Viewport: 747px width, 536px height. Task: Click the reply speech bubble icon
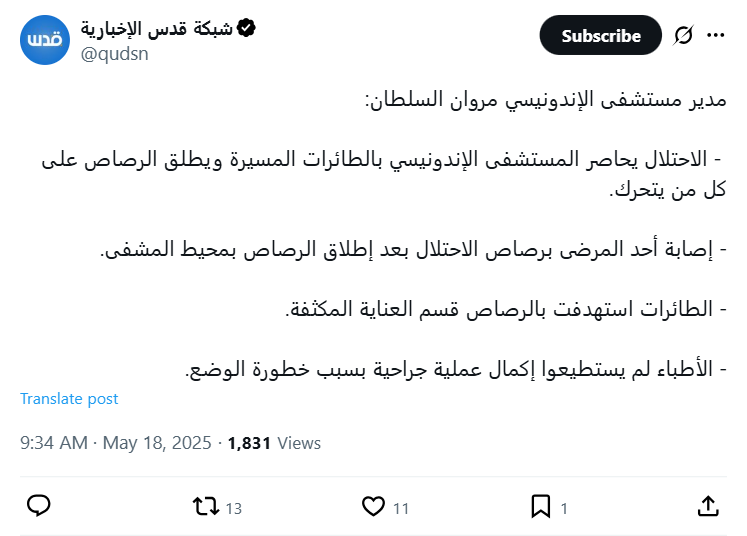coord(38,507)
